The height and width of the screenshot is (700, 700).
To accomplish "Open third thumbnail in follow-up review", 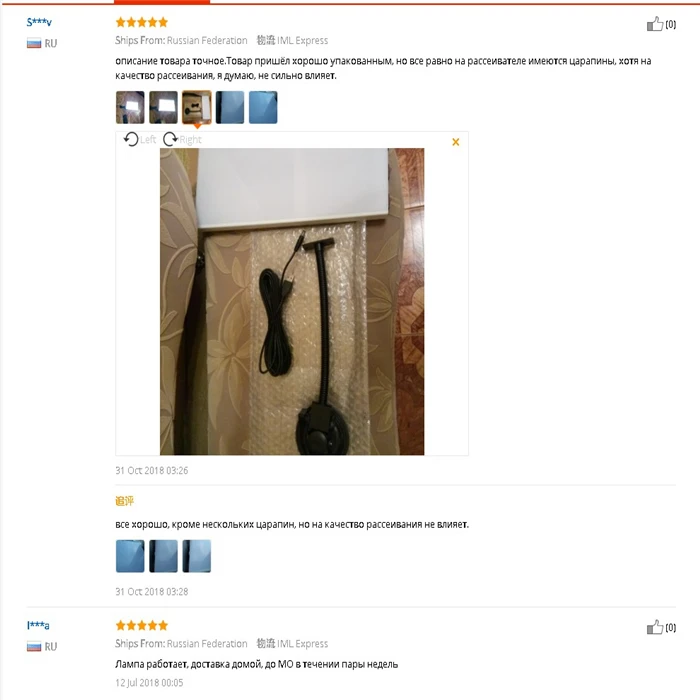I will 196,556.
